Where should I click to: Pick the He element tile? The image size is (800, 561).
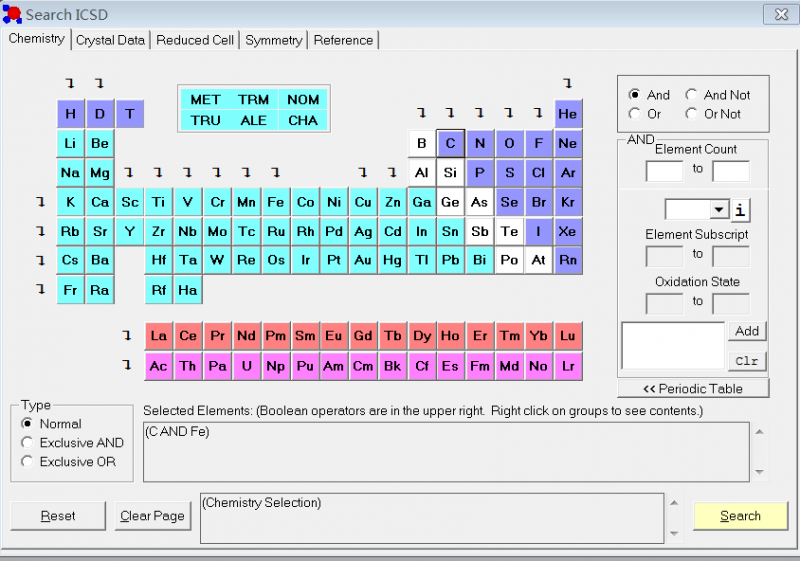568,114
